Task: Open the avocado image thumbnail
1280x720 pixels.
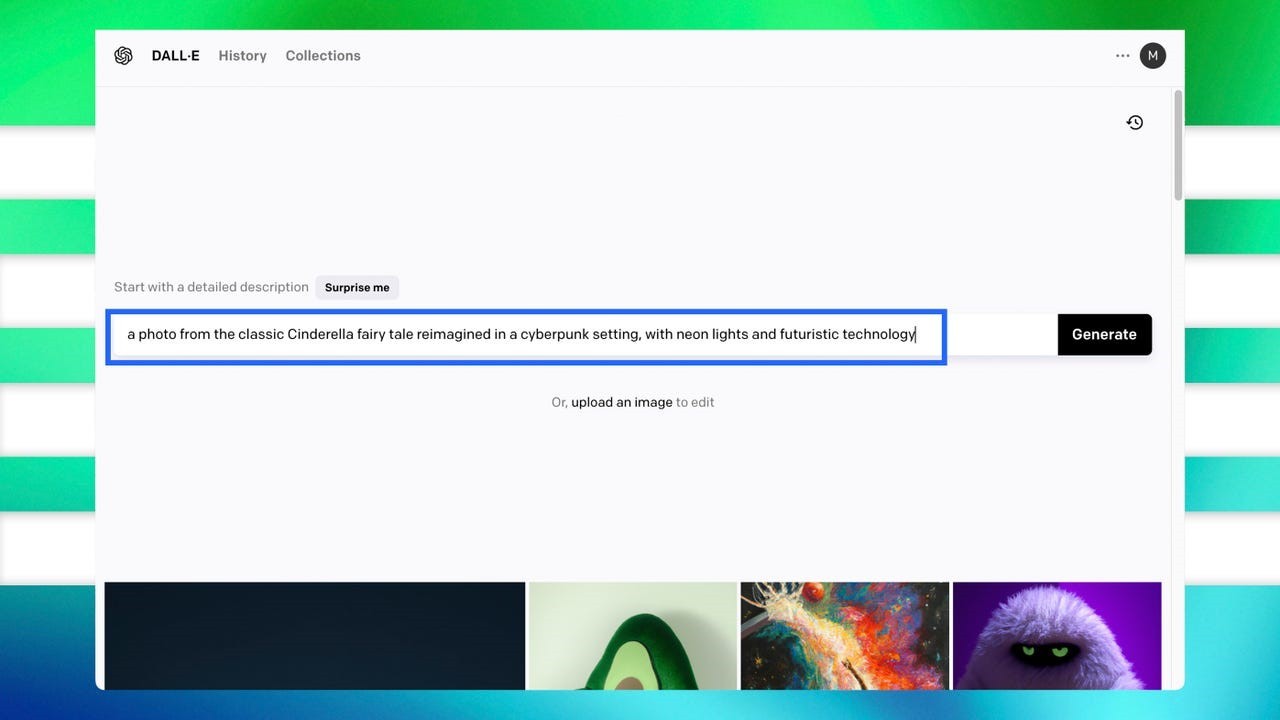Action: point(632,635)
